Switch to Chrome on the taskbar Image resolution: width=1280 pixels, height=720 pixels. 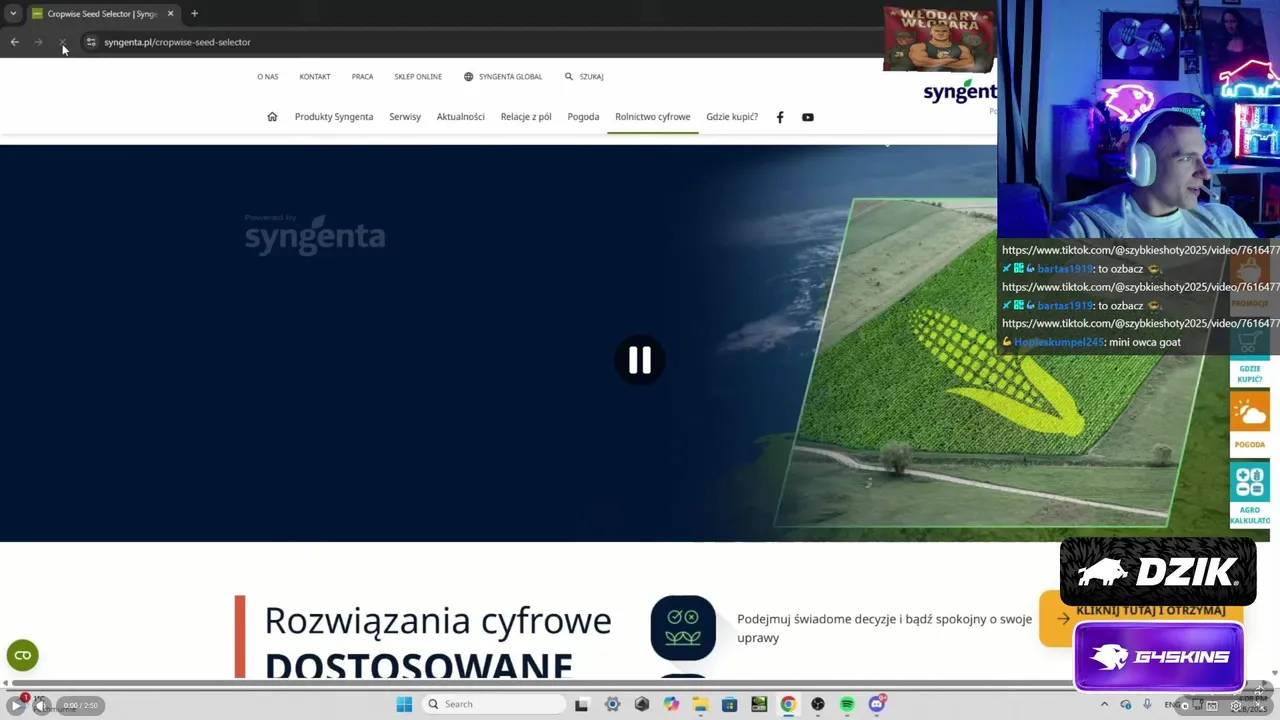pos(788,704)
